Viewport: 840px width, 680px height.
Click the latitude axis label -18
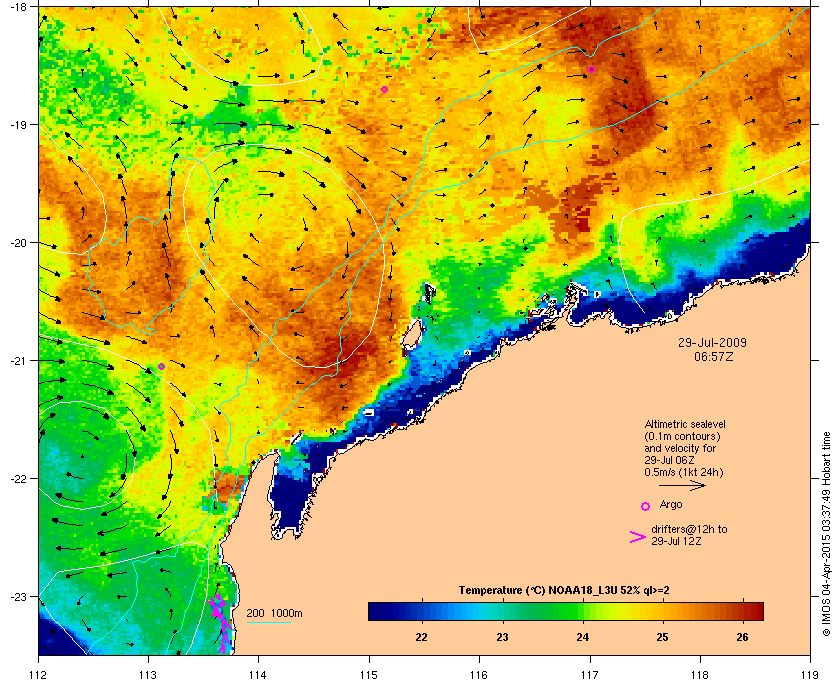tap(17, 6)
